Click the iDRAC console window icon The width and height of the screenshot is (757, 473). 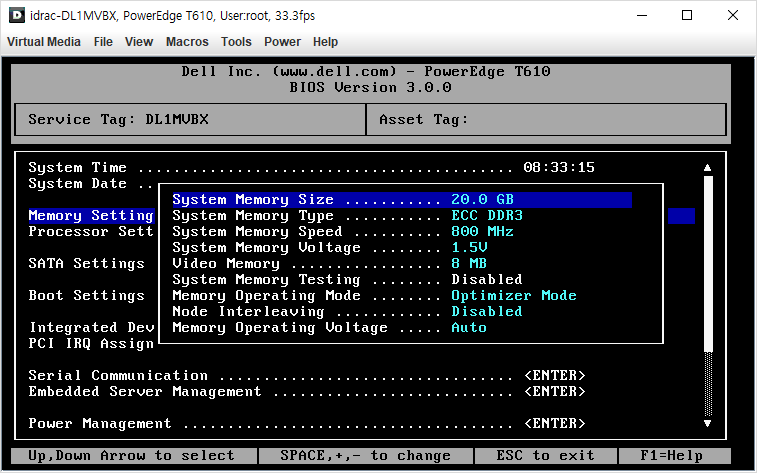tap(17, 15)
